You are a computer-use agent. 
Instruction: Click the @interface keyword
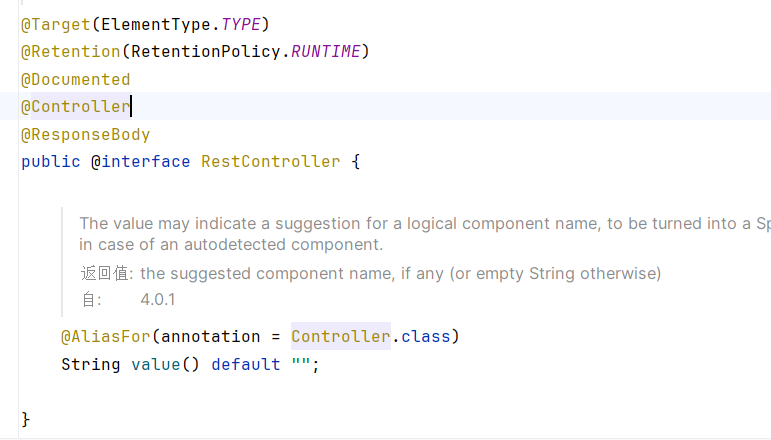coord(141,162)
